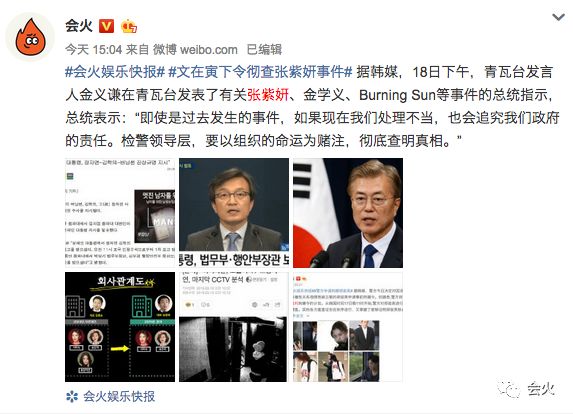573x414 pixels.
Task: Click the red 张紫妍 keyword link
Action: point(268,95)
